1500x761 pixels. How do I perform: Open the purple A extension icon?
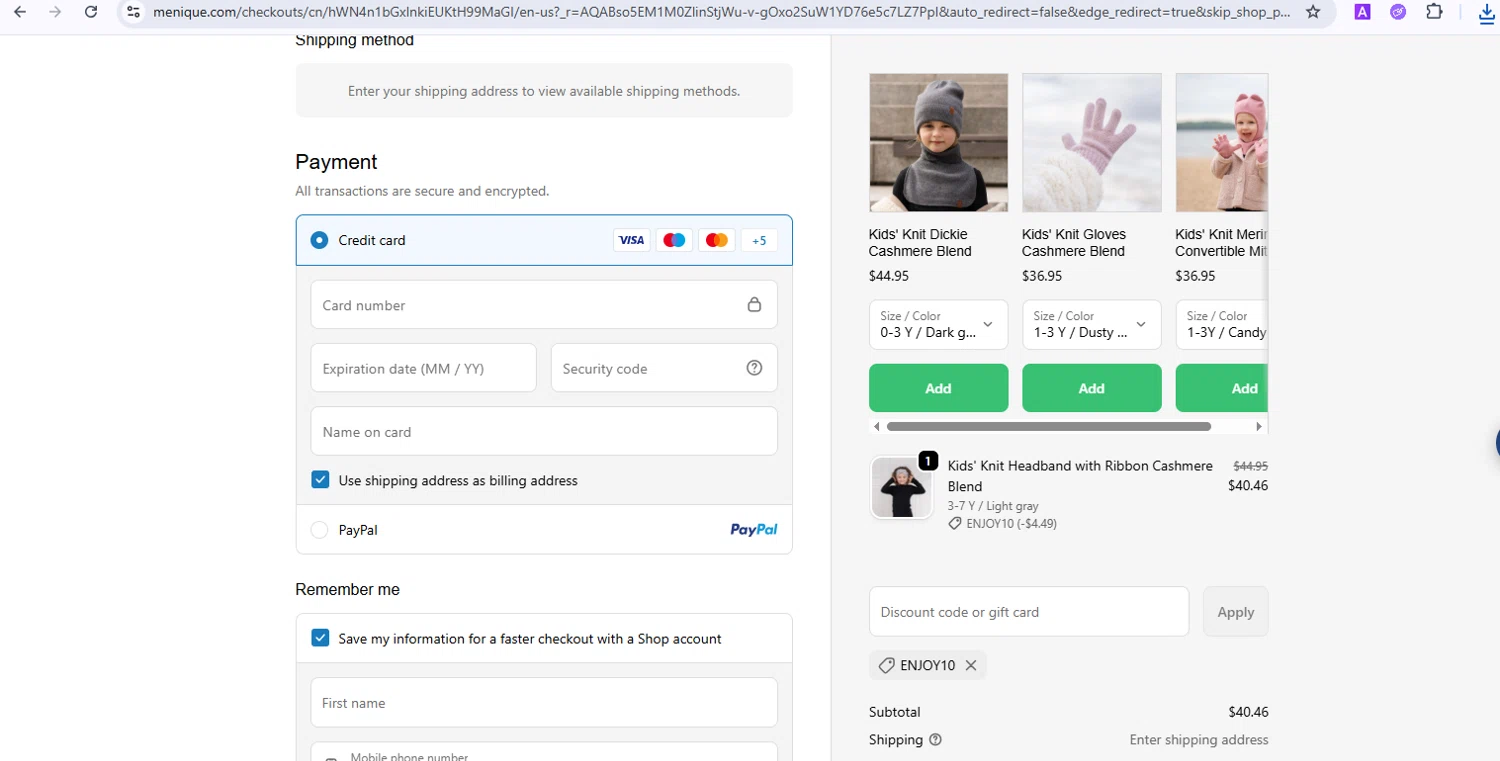coord(1362,12)
